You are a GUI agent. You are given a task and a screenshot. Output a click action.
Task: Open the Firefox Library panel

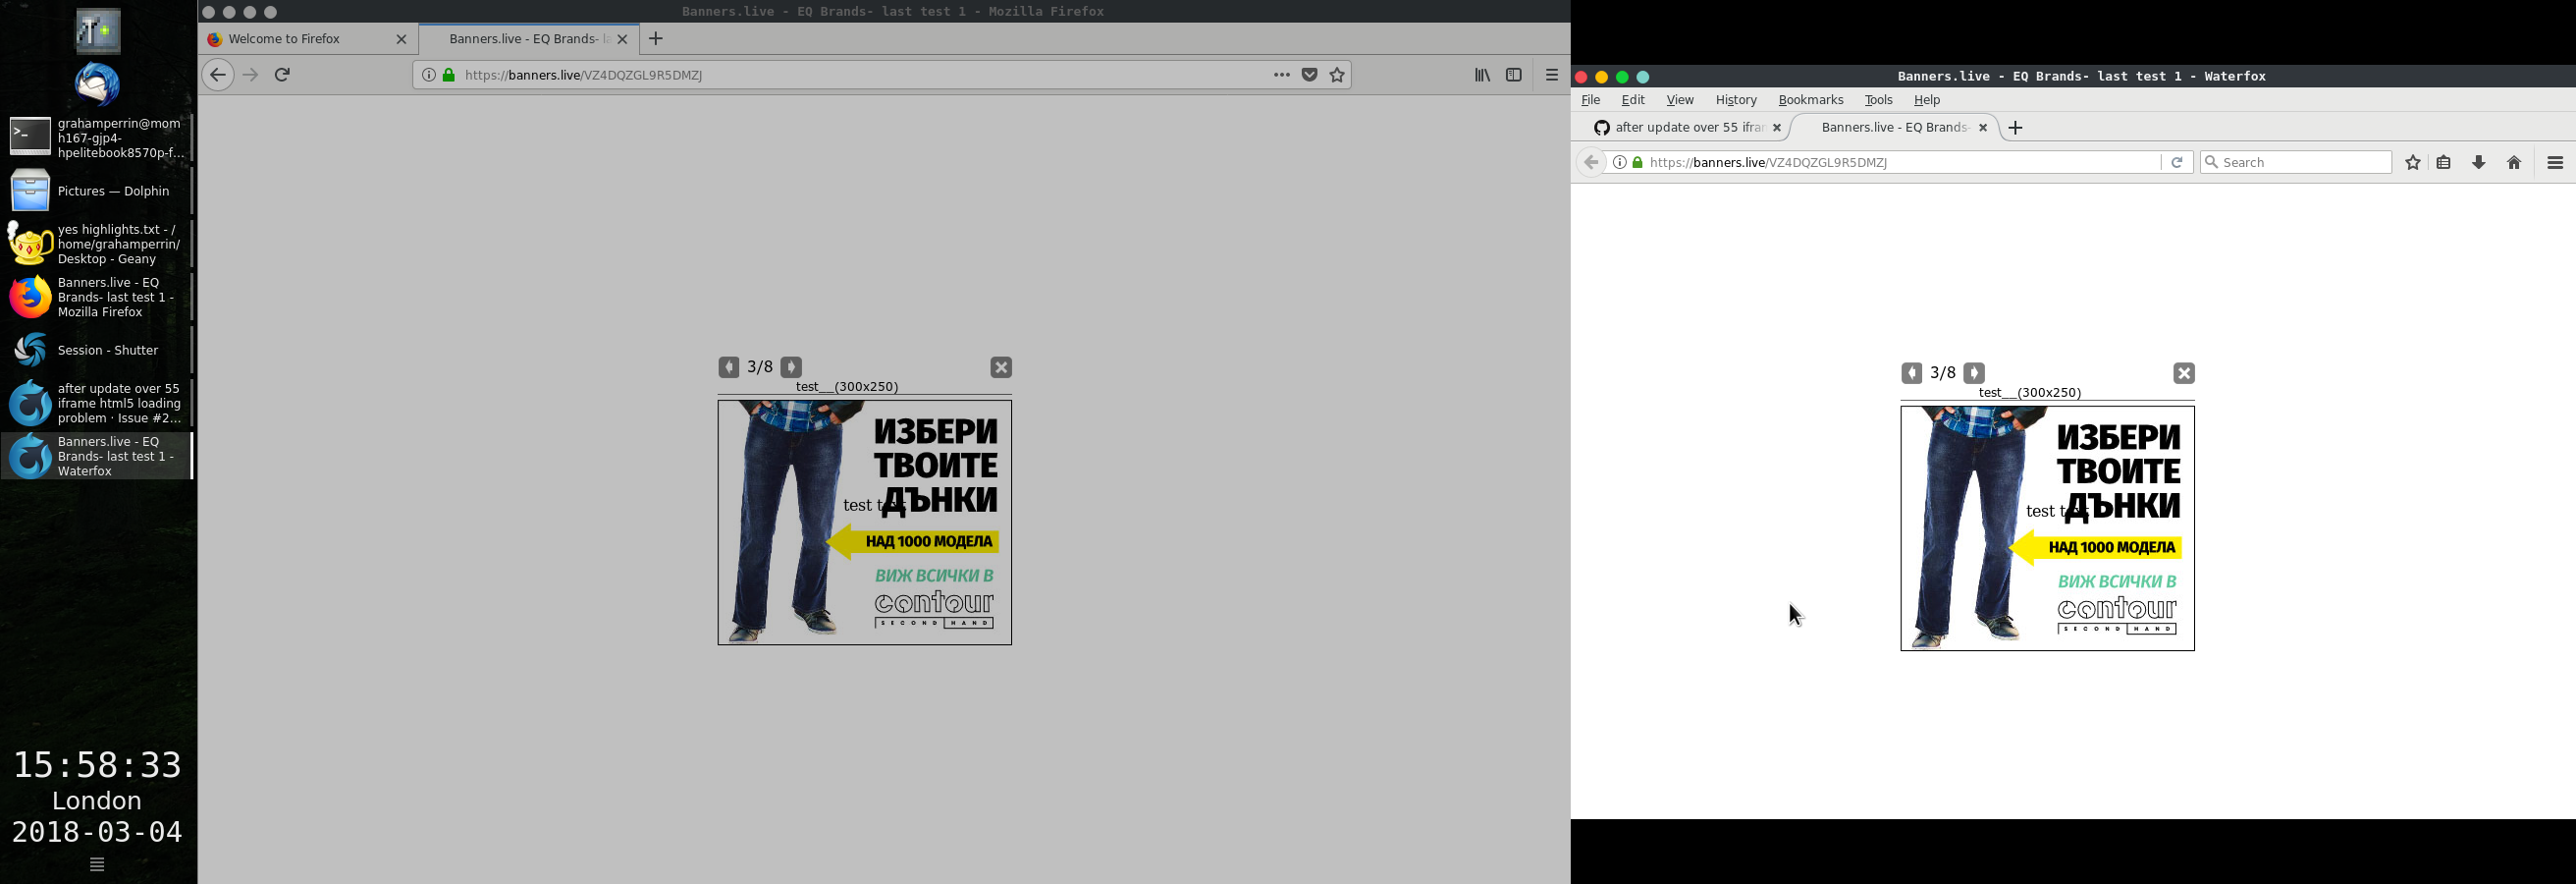1483,74
